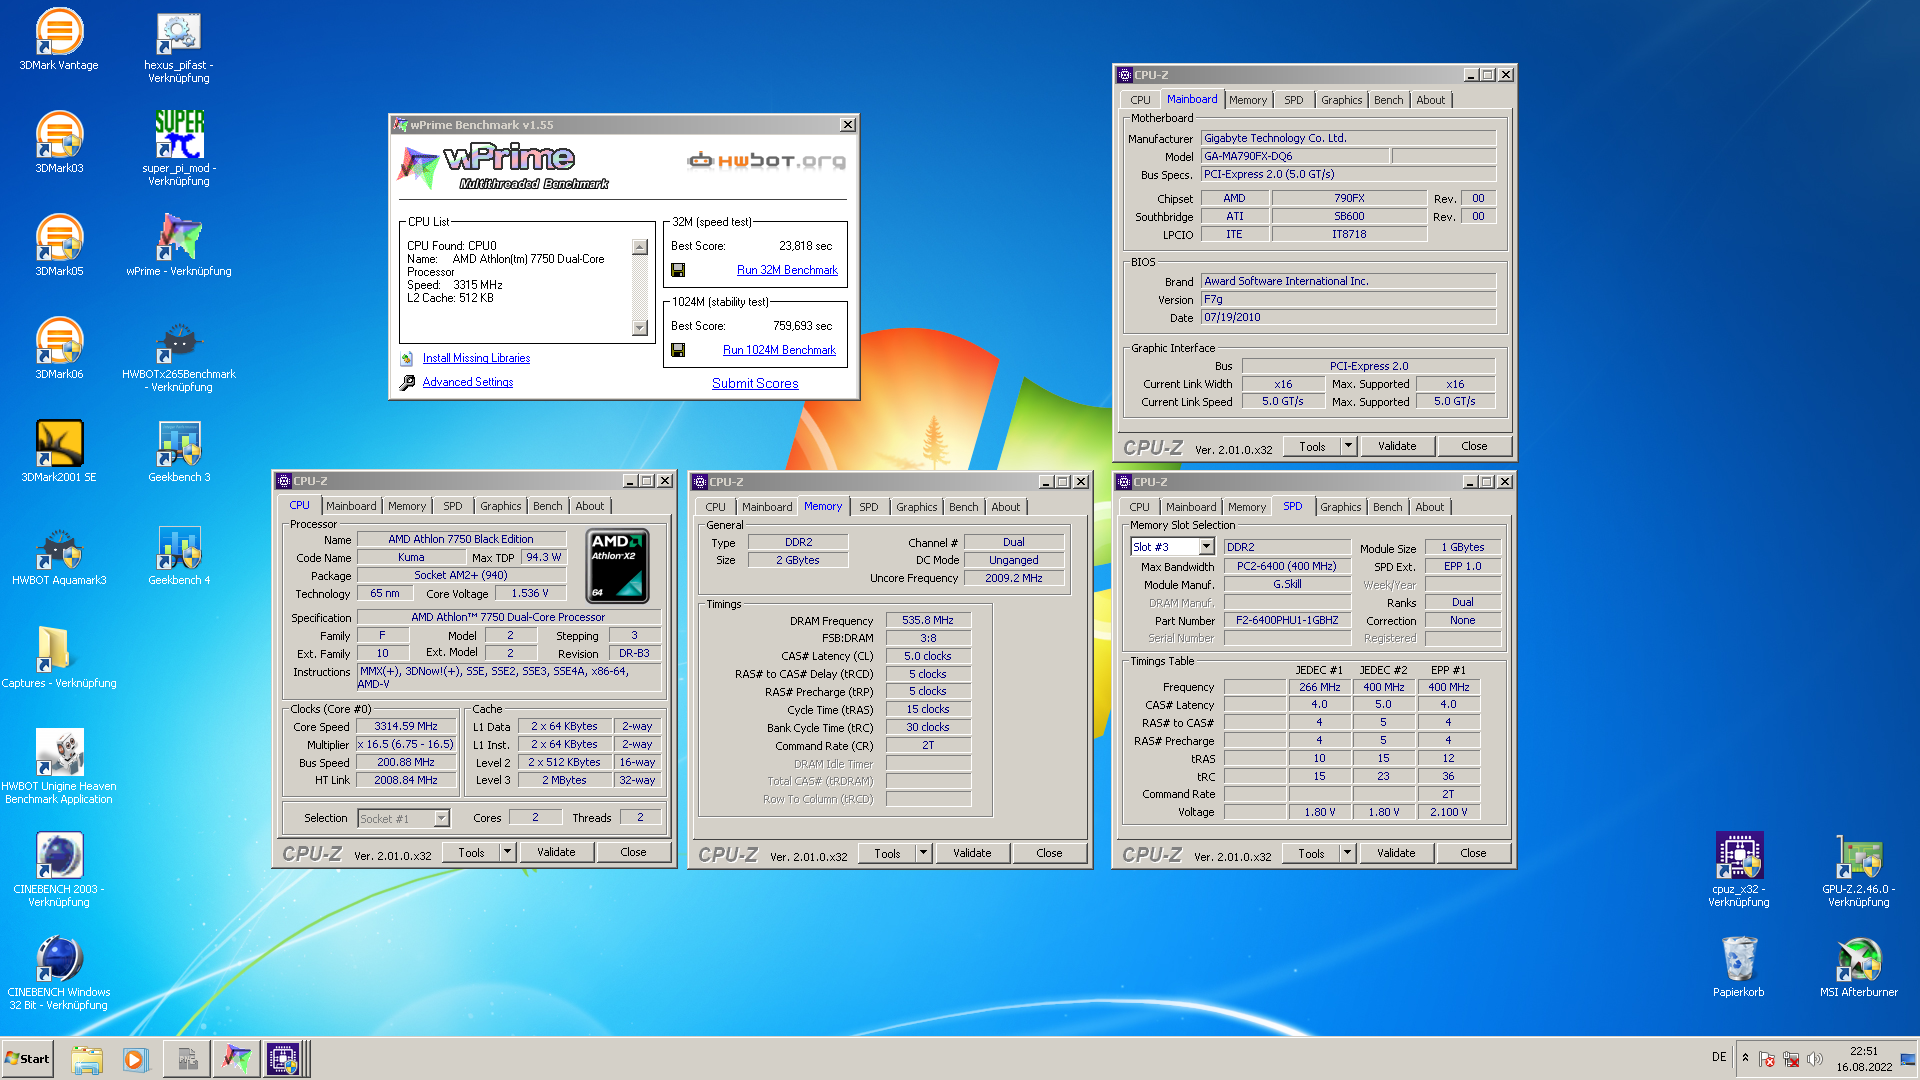Open the 3DMark03 desktop icon
Viewport: 1920px width, 1080px height.
click(59, 142)
